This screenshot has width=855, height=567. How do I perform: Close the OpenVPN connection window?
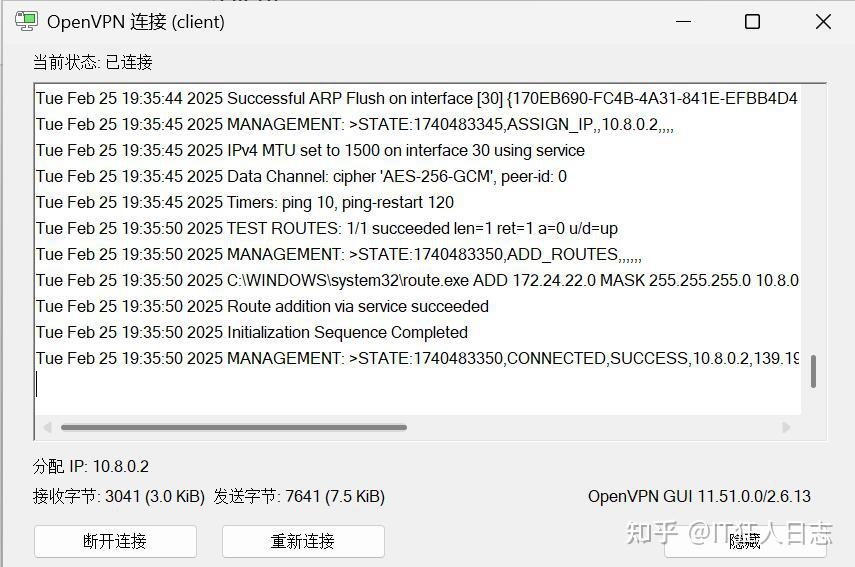(823, 21)
